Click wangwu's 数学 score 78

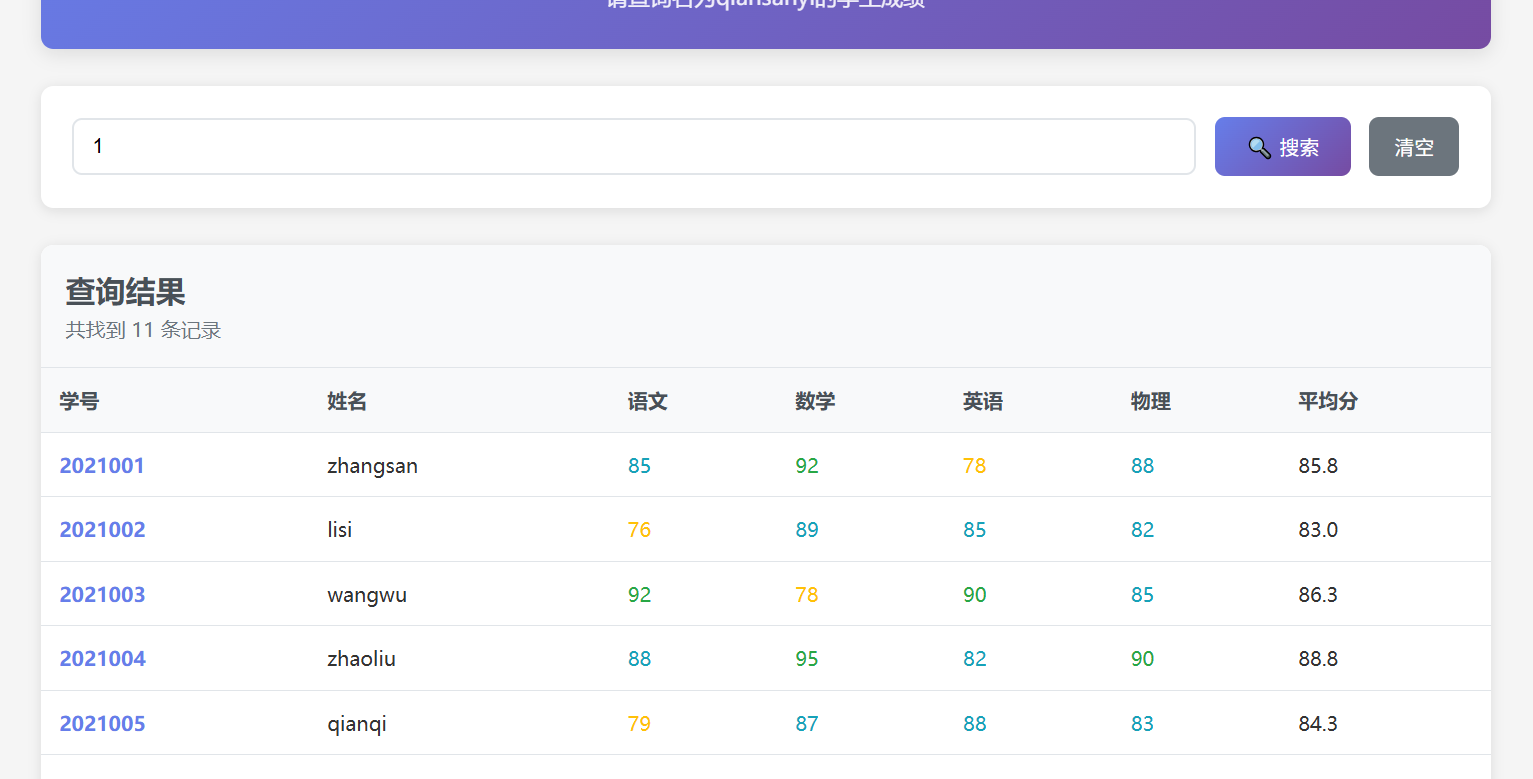pos(807,594)
